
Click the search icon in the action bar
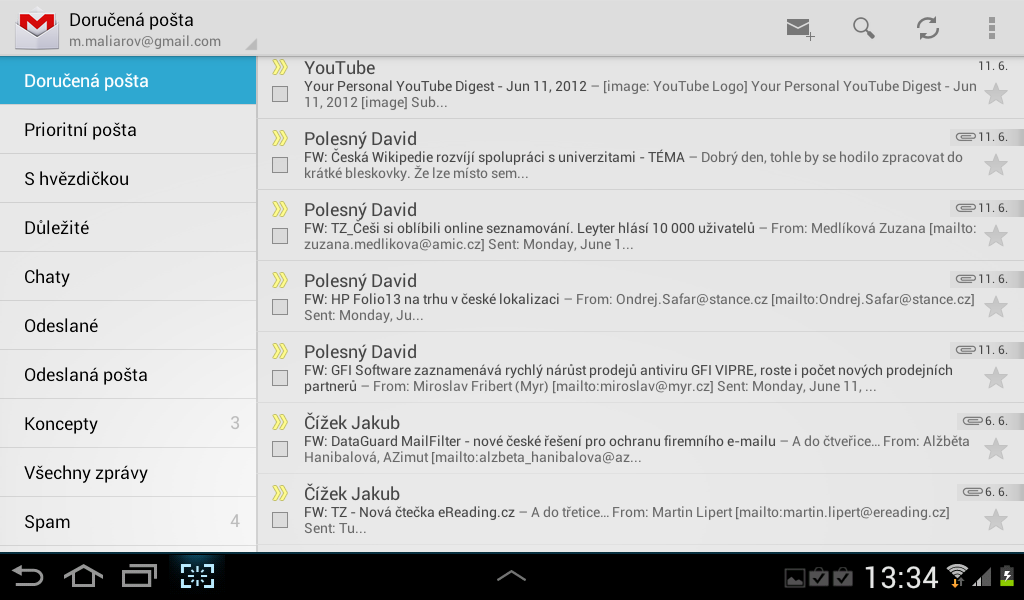click(x=862, y=29)
